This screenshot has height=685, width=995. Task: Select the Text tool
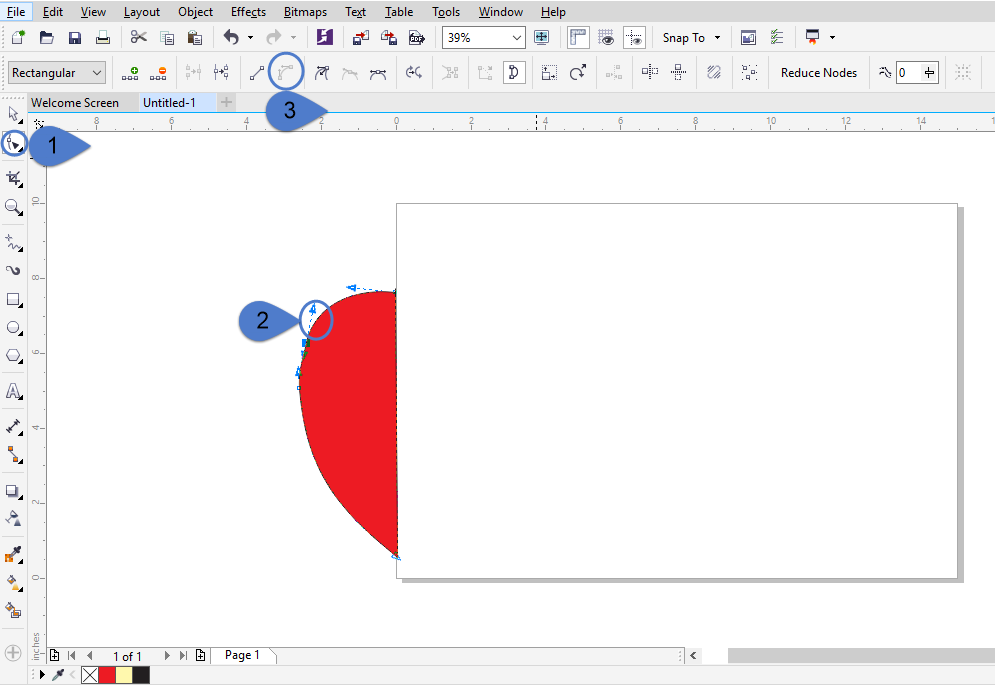pyautogui.click(x=13, y=390)
